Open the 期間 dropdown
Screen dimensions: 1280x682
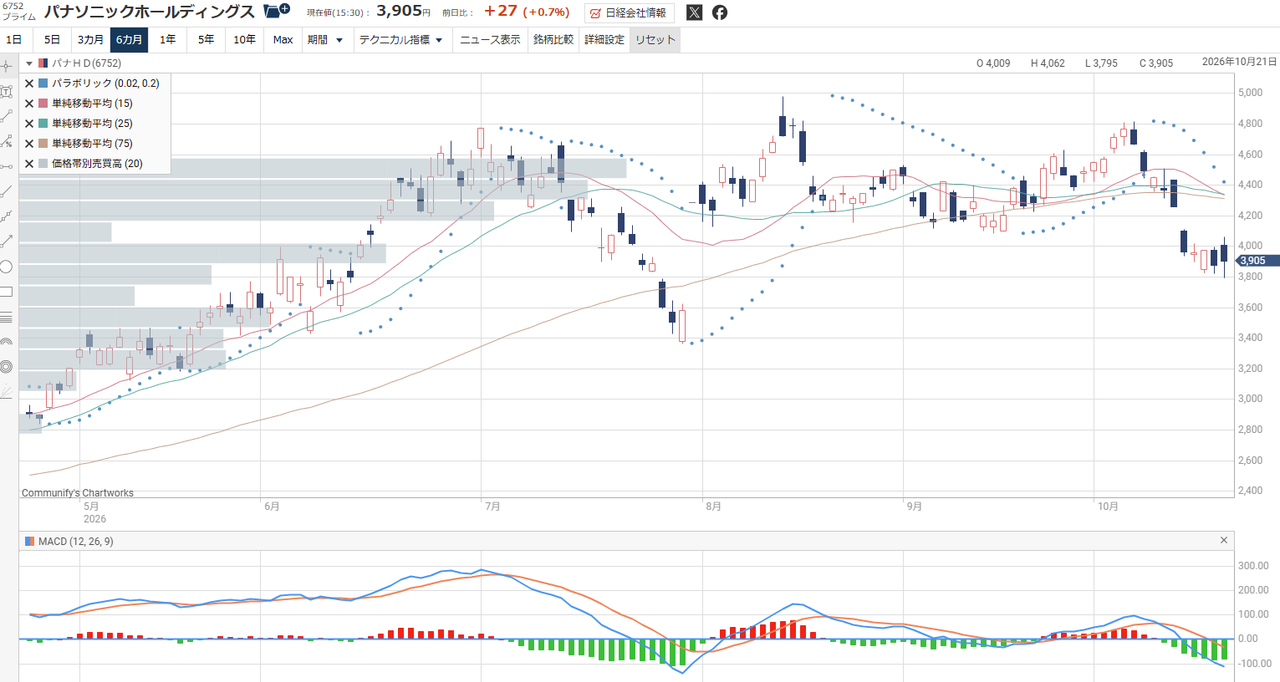point(325,40)
